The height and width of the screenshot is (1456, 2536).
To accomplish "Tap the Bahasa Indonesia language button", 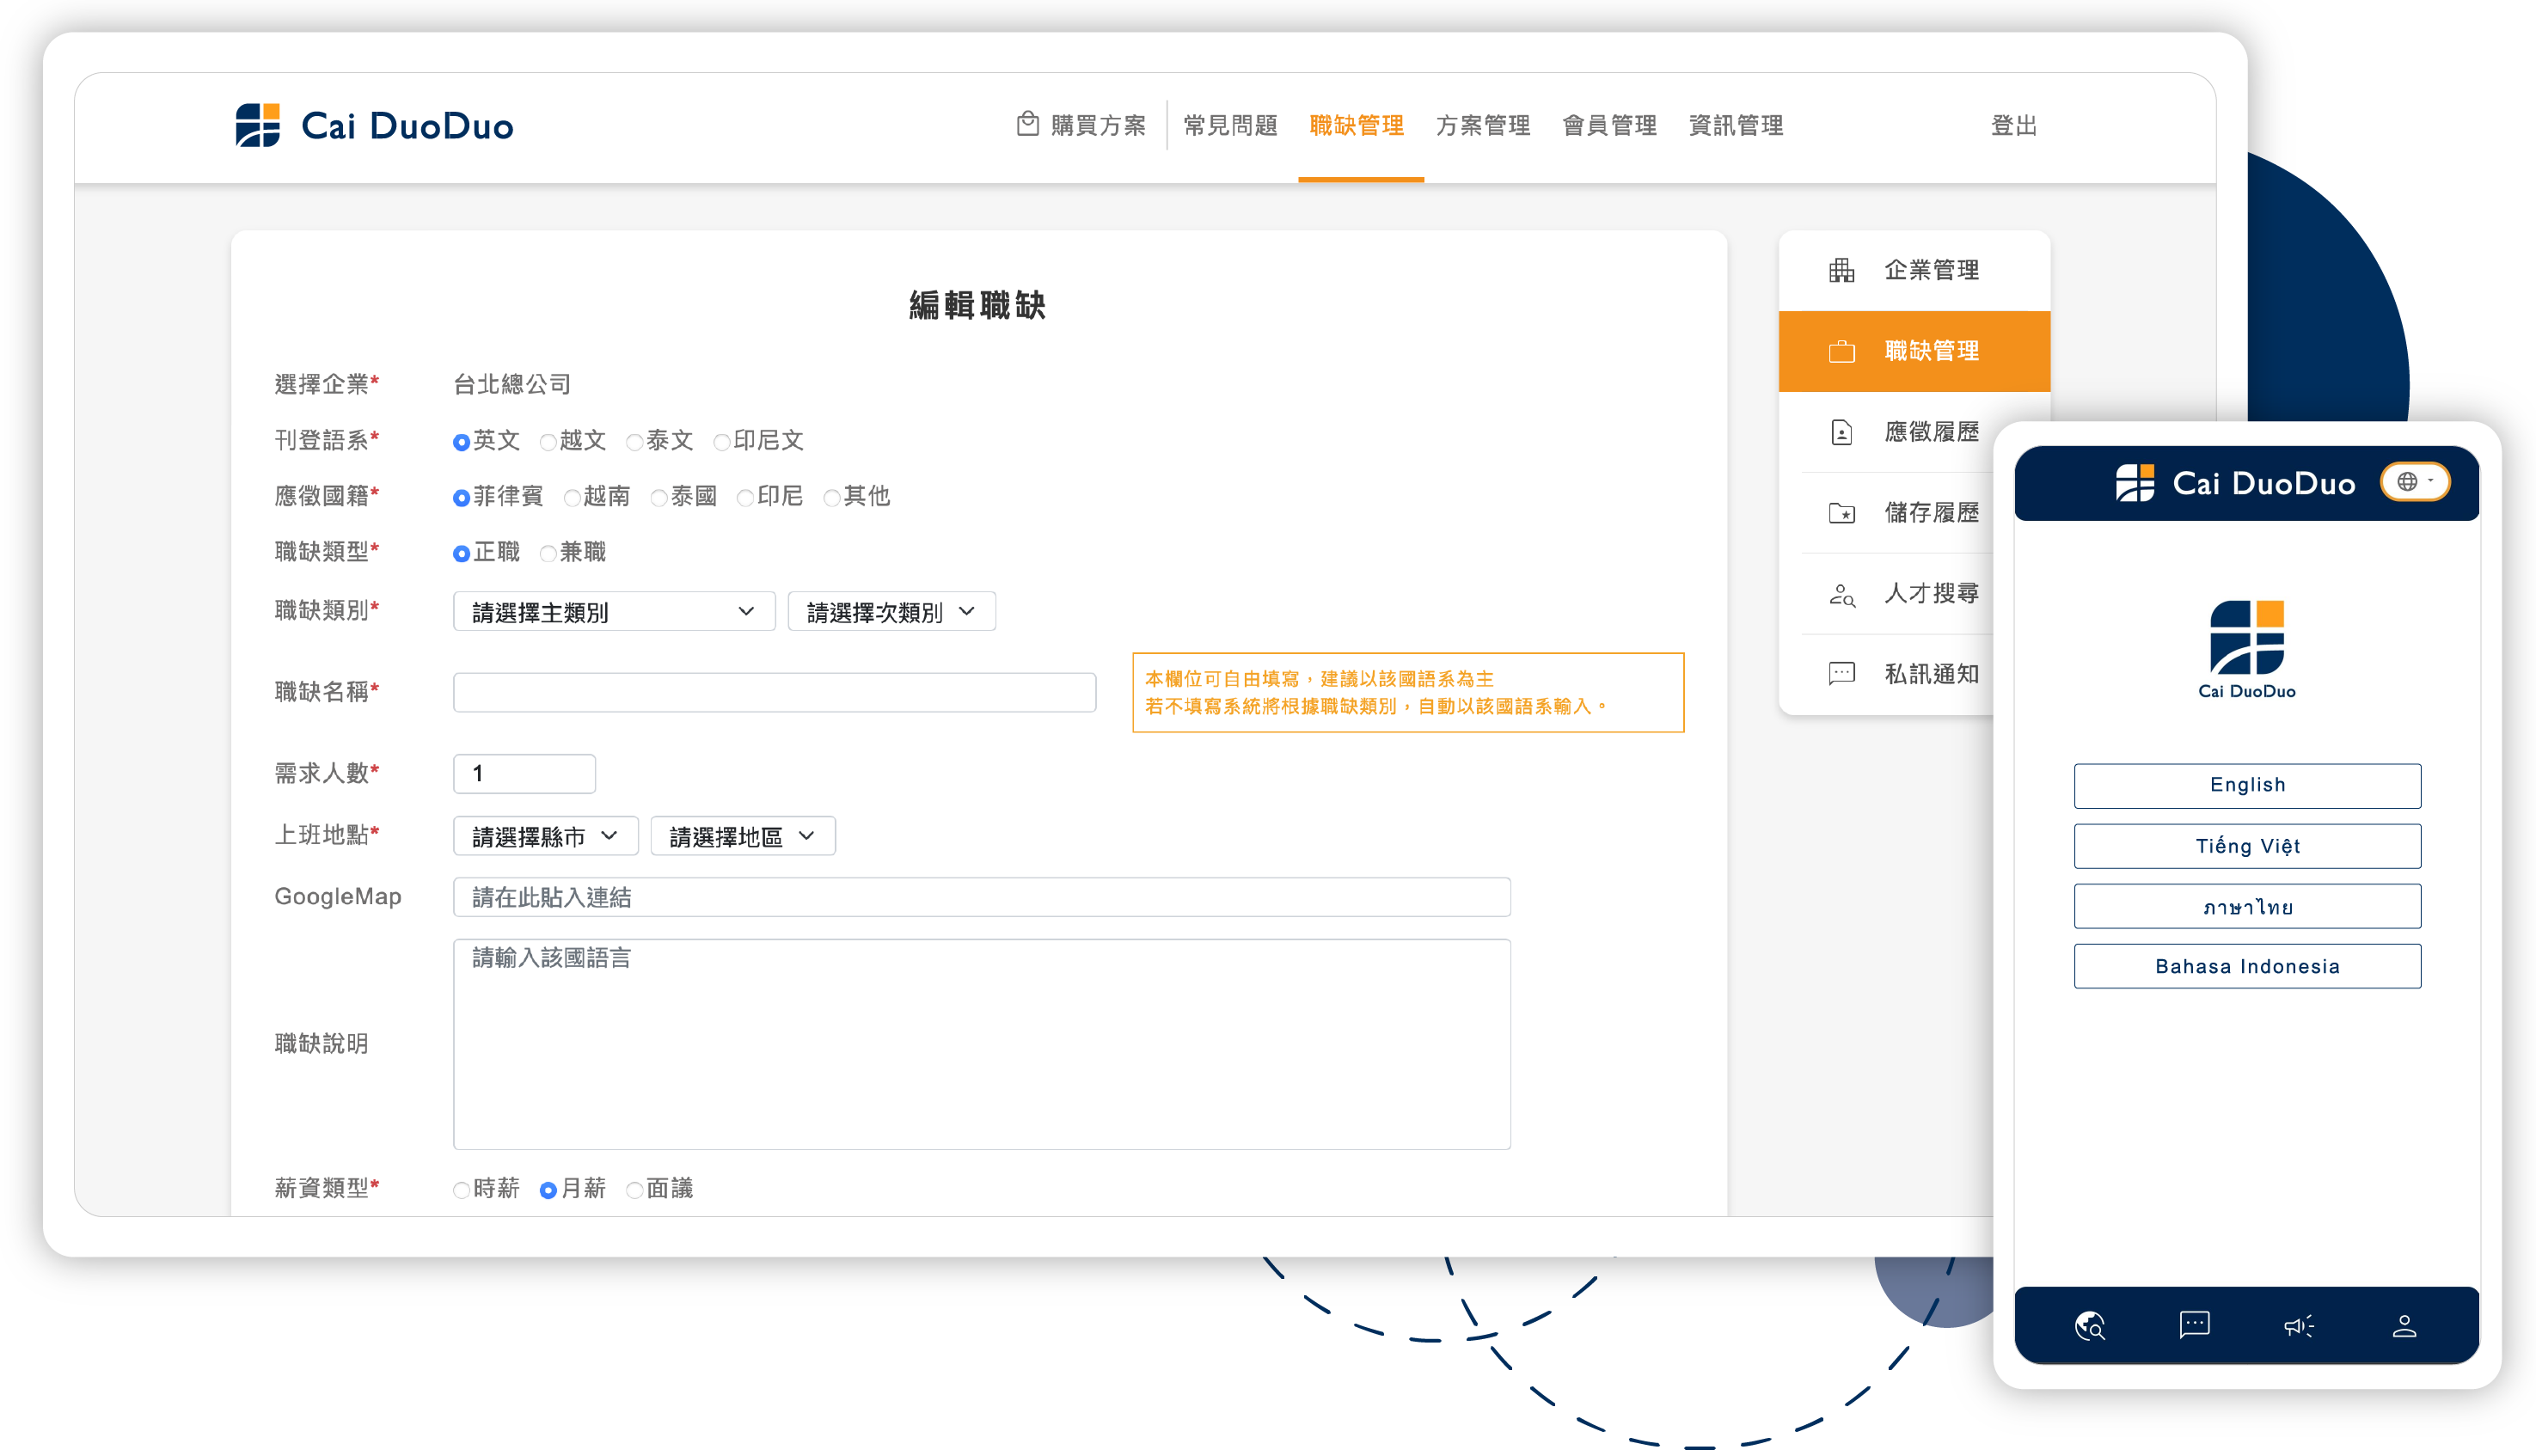I will 2246,967.
